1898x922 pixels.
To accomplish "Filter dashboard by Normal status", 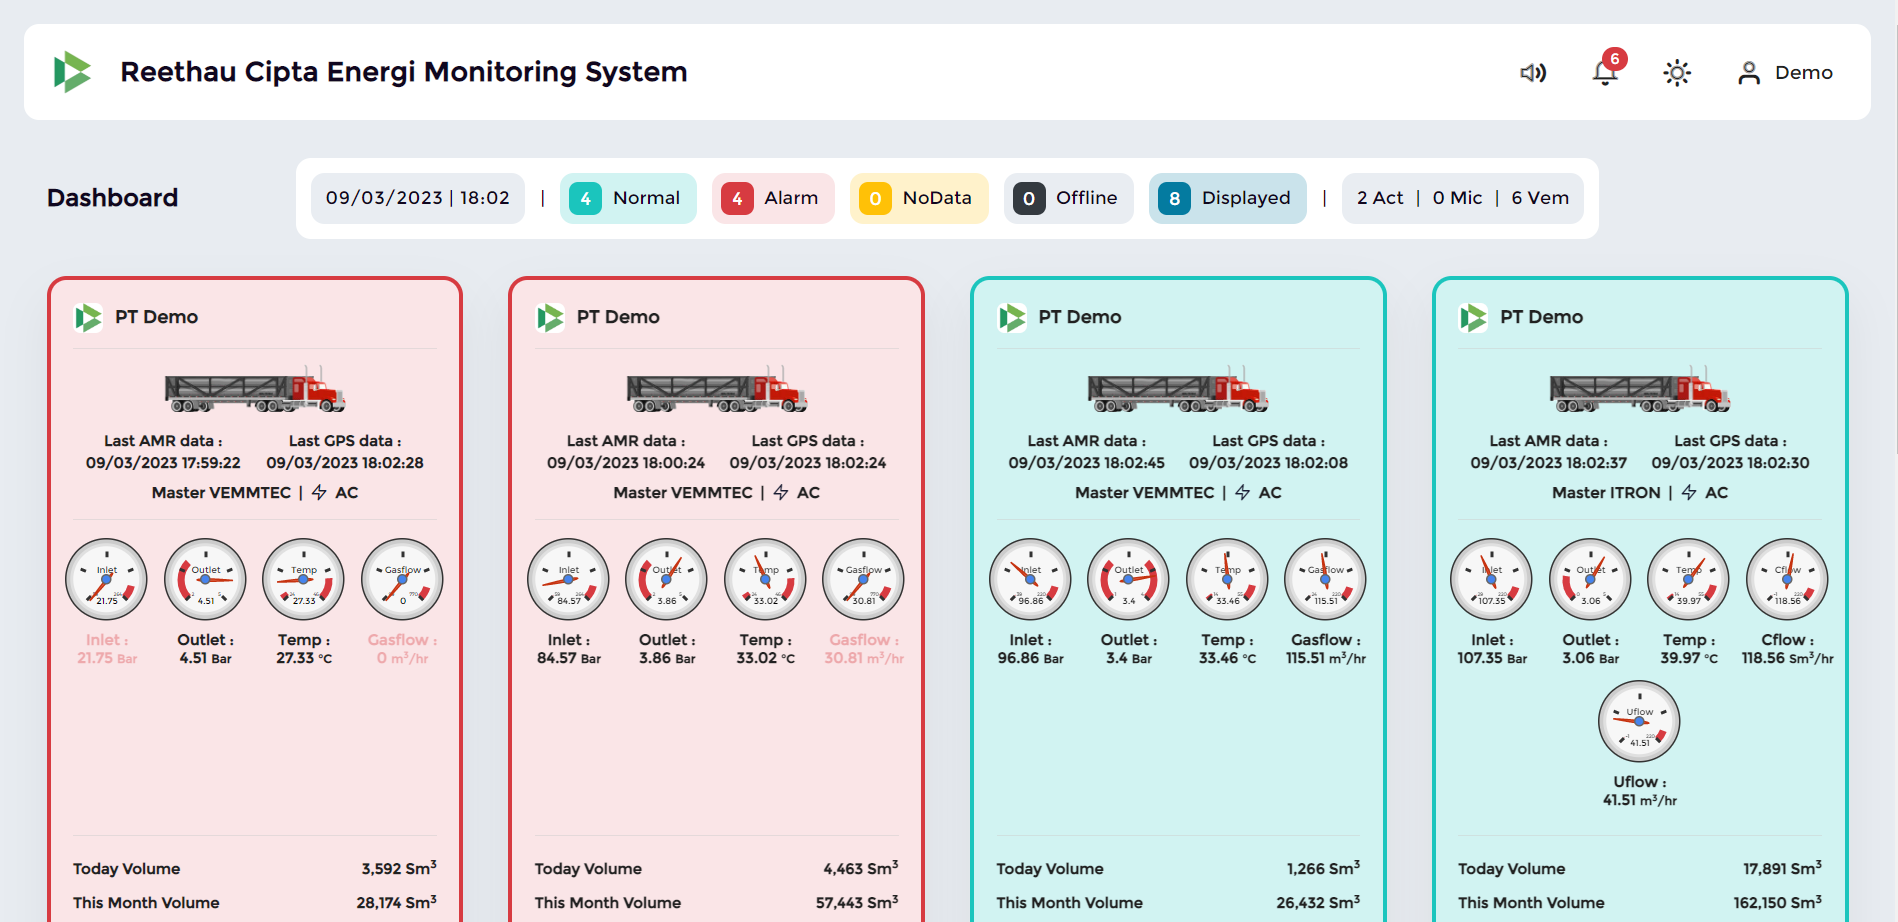I will pyautogui.click(x=628, y=198).
